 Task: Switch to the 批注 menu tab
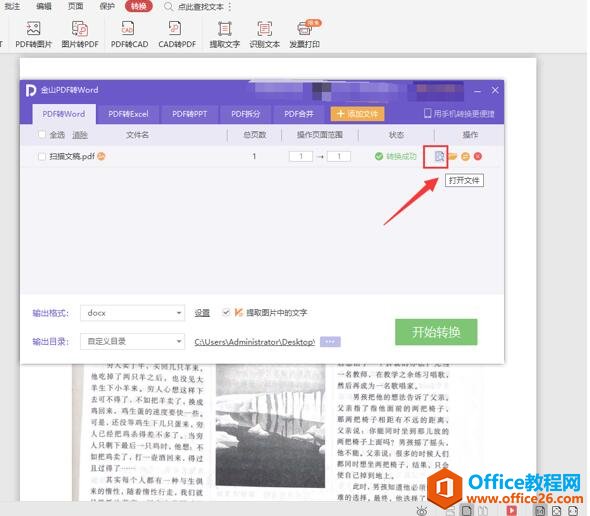pyautogui.click(x=12, y=7)
